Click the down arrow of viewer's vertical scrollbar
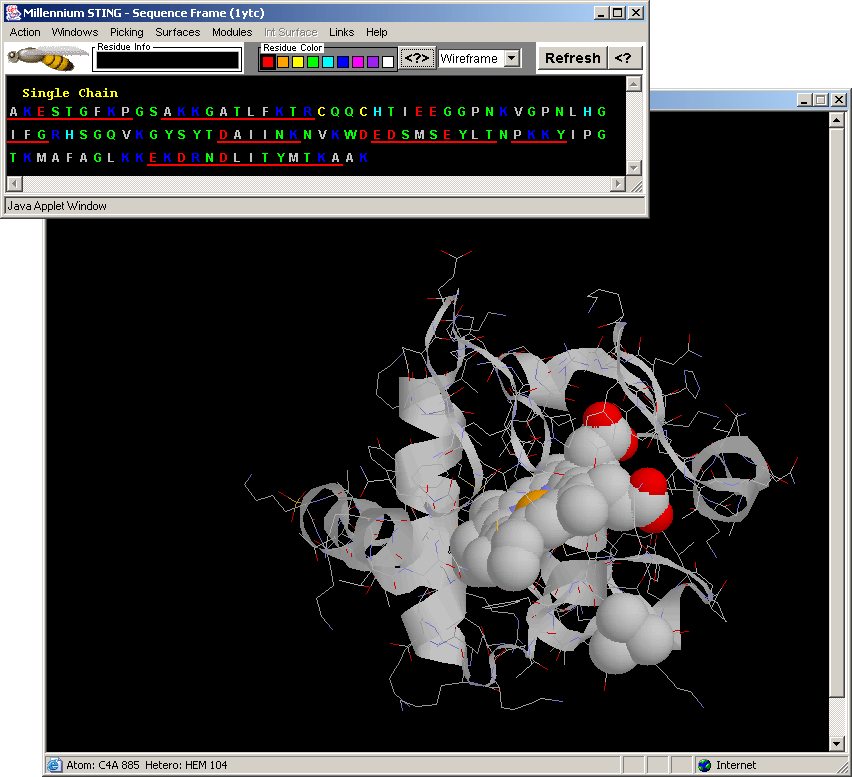This screenshot has height=777, width=852. tap(838, 743)
